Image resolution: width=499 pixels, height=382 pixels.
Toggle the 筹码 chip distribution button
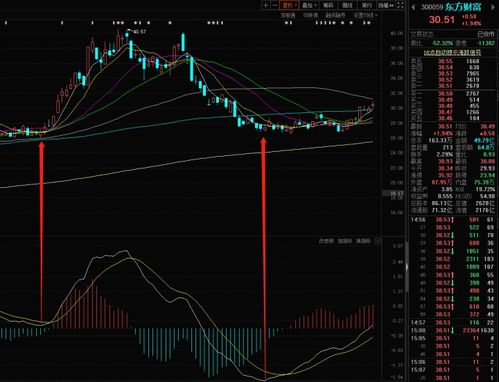(x=328, y=5)
